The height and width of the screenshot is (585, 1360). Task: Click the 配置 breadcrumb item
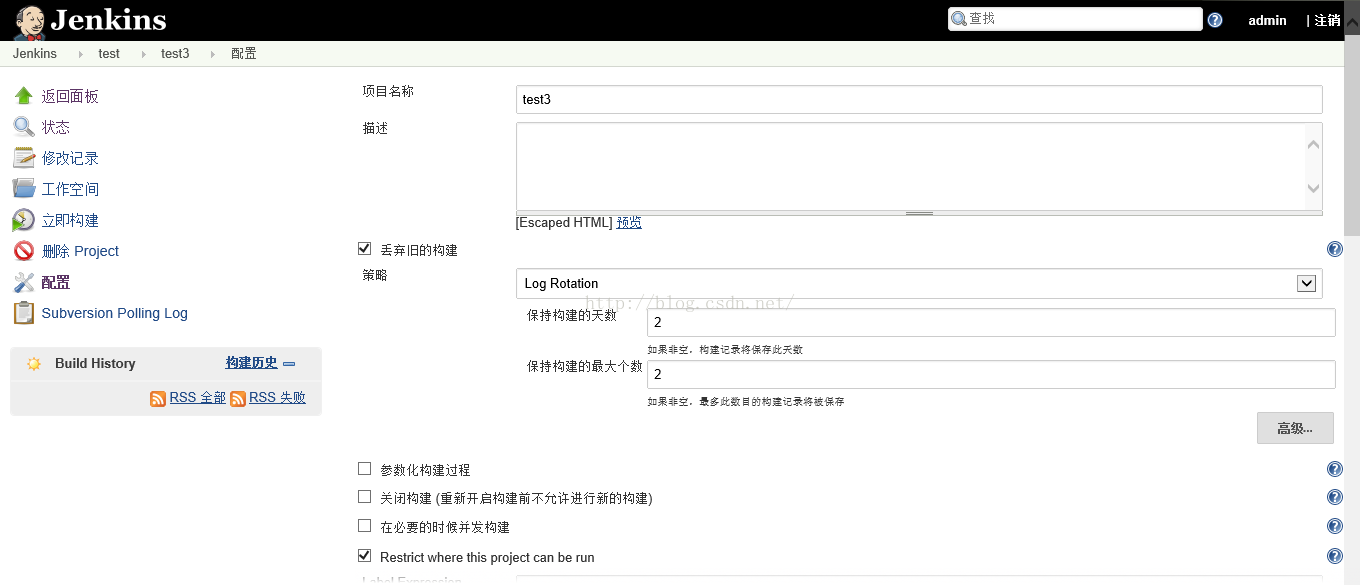[x=244, y=53]
